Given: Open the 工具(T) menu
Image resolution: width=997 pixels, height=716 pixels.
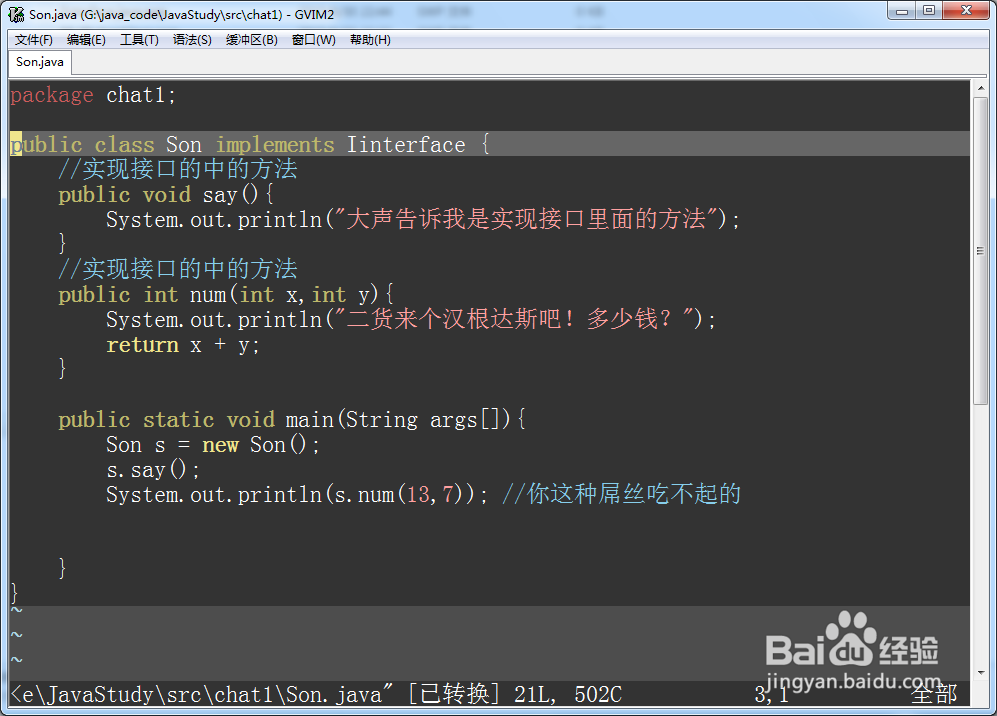Looking at the screenshot, I should coord(139,40).
